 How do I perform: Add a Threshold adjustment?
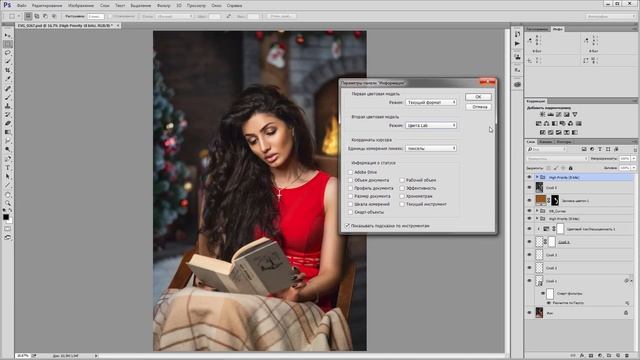pos(558,132)
